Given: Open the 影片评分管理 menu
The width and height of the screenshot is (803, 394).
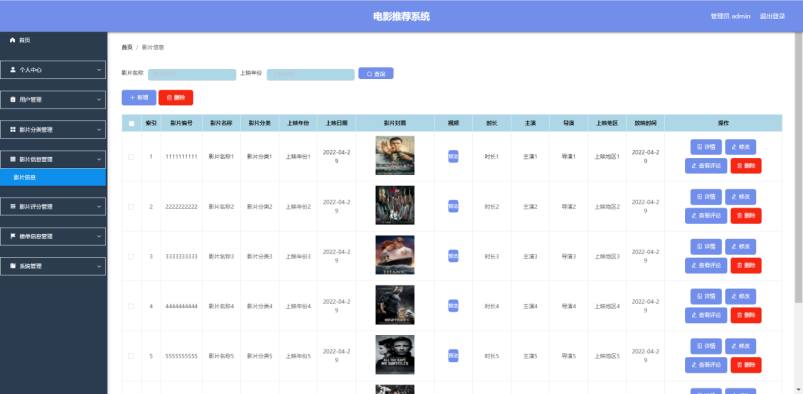Looking at the screenshot, I should [53, 206].
